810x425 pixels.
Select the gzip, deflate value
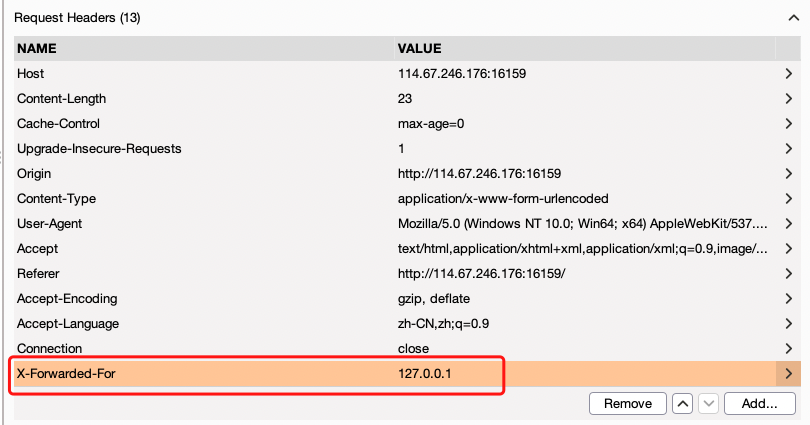[x=434, y=298]
